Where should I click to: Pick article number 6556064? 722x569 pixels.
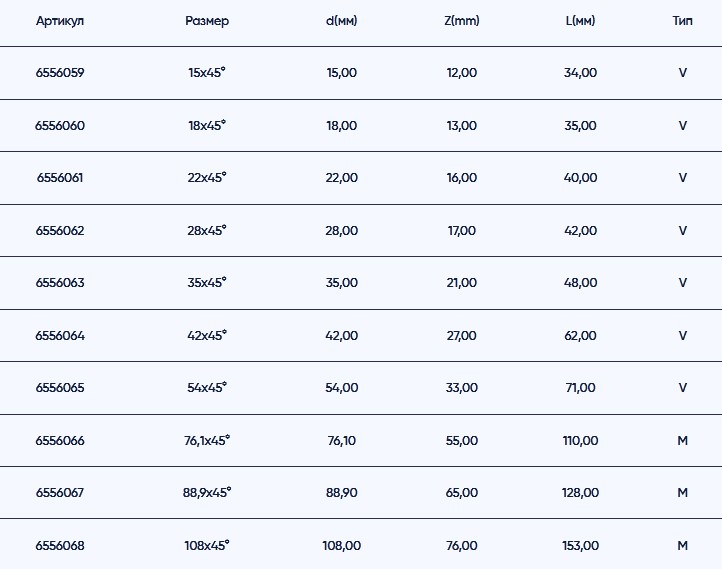coord(60,335)
